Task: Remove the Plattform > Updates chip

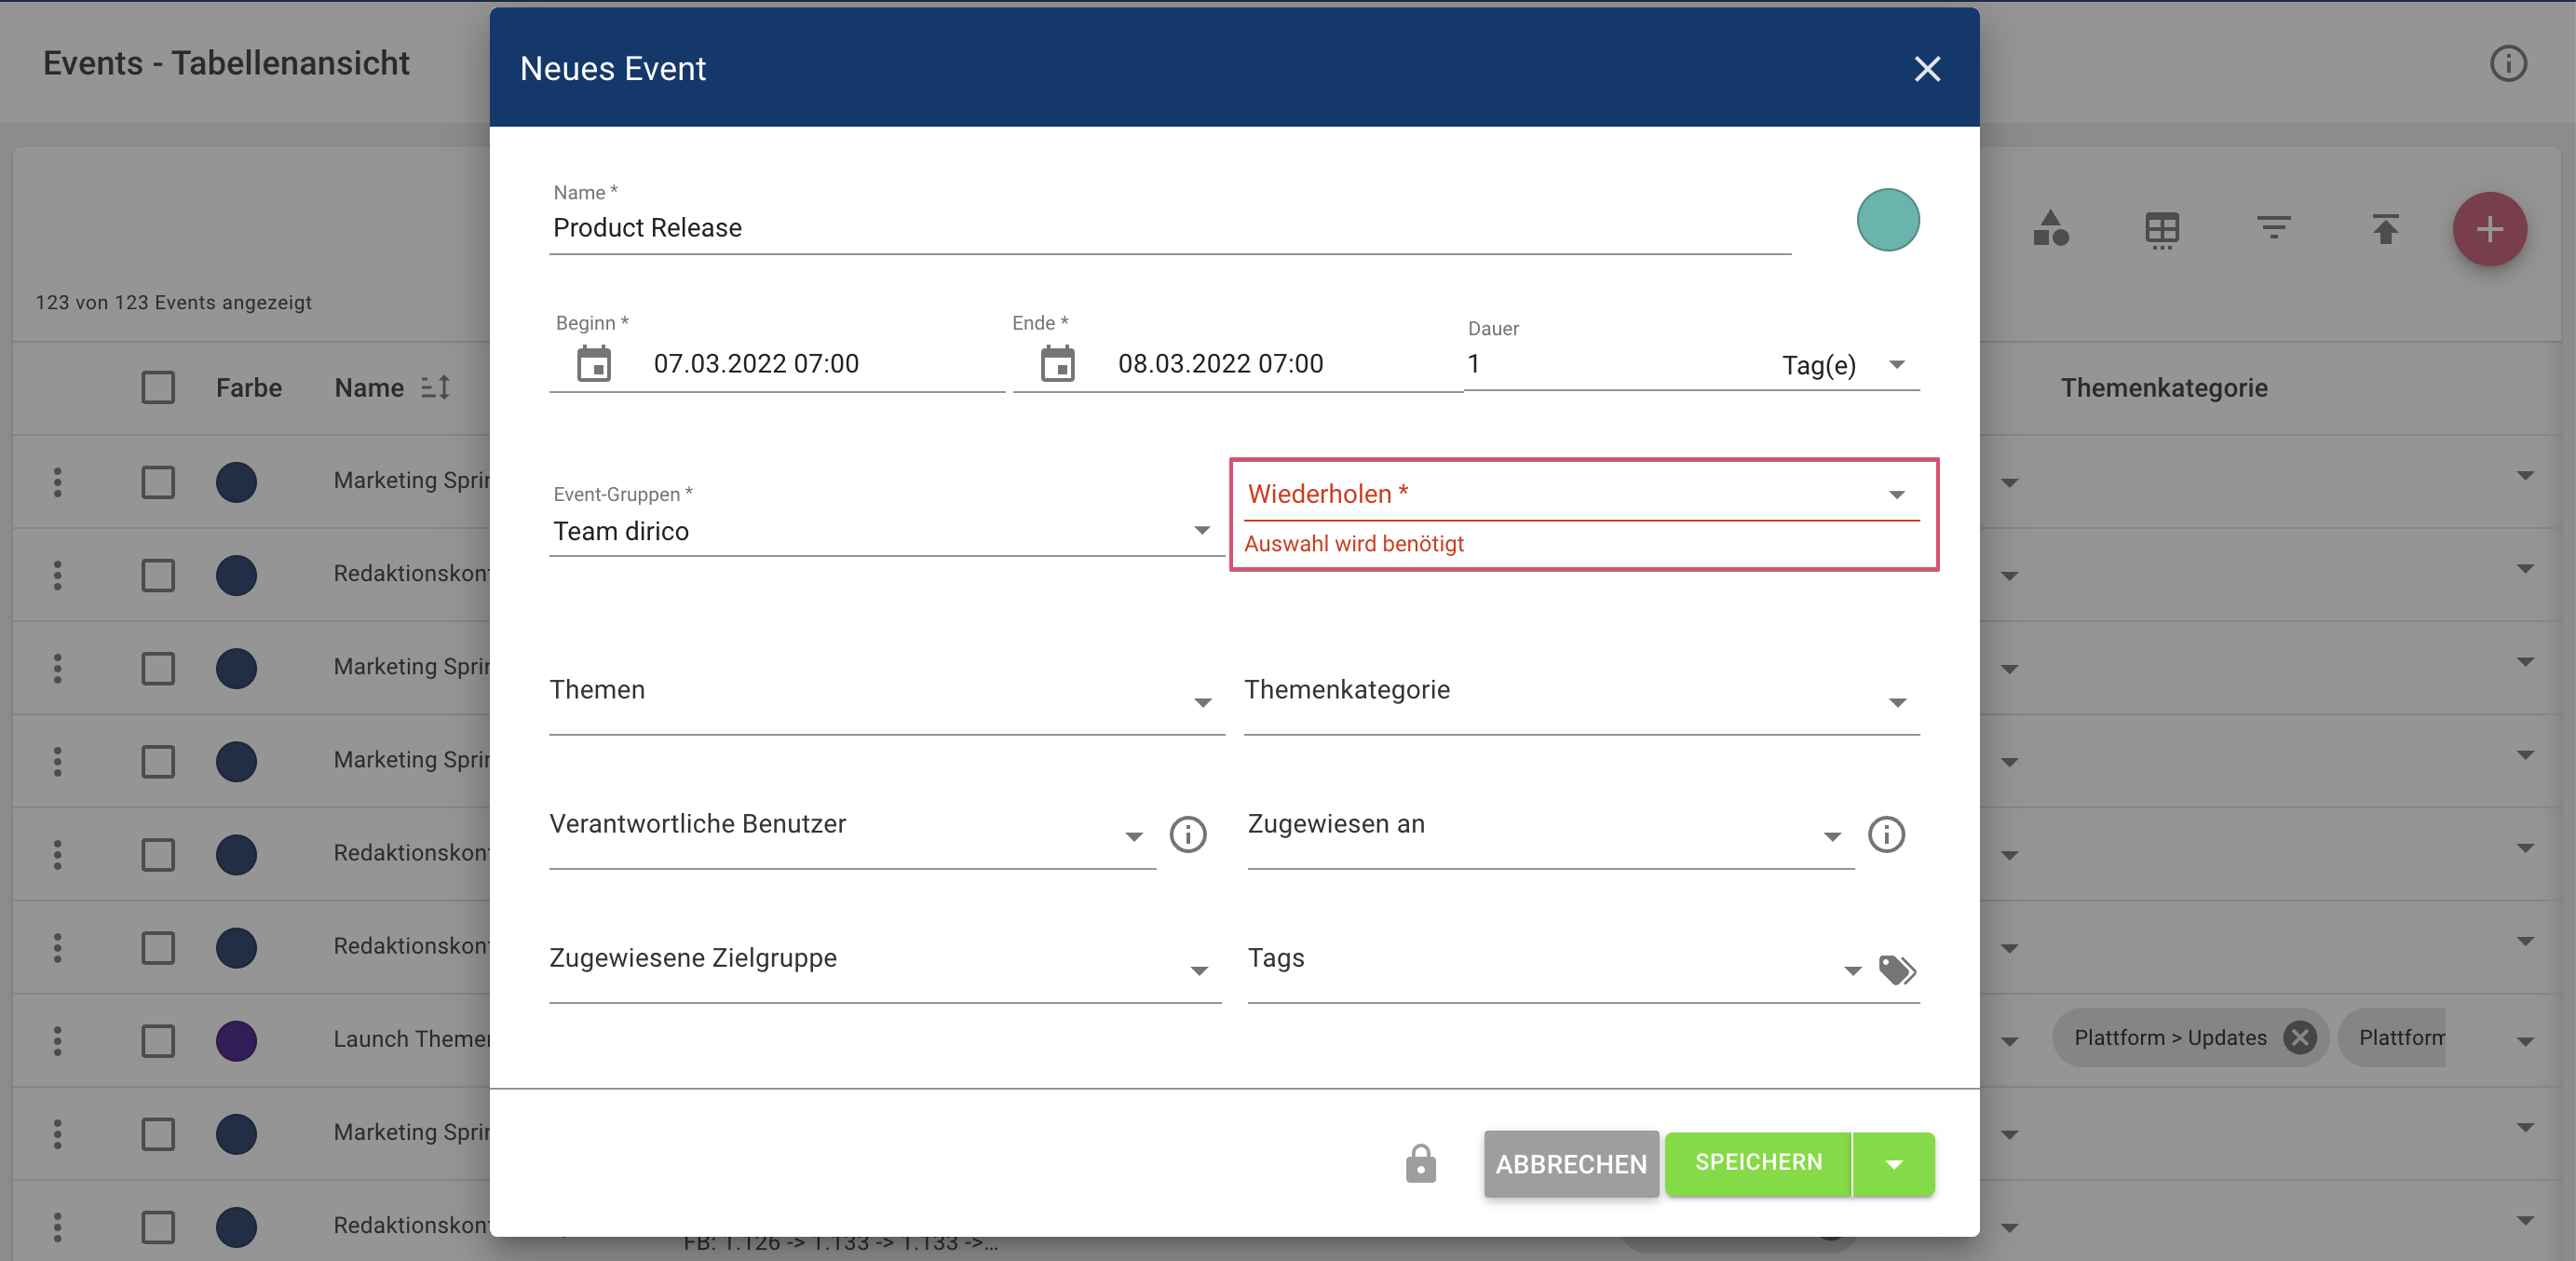Action: pyautogui.click(x=2300, y=1038)
